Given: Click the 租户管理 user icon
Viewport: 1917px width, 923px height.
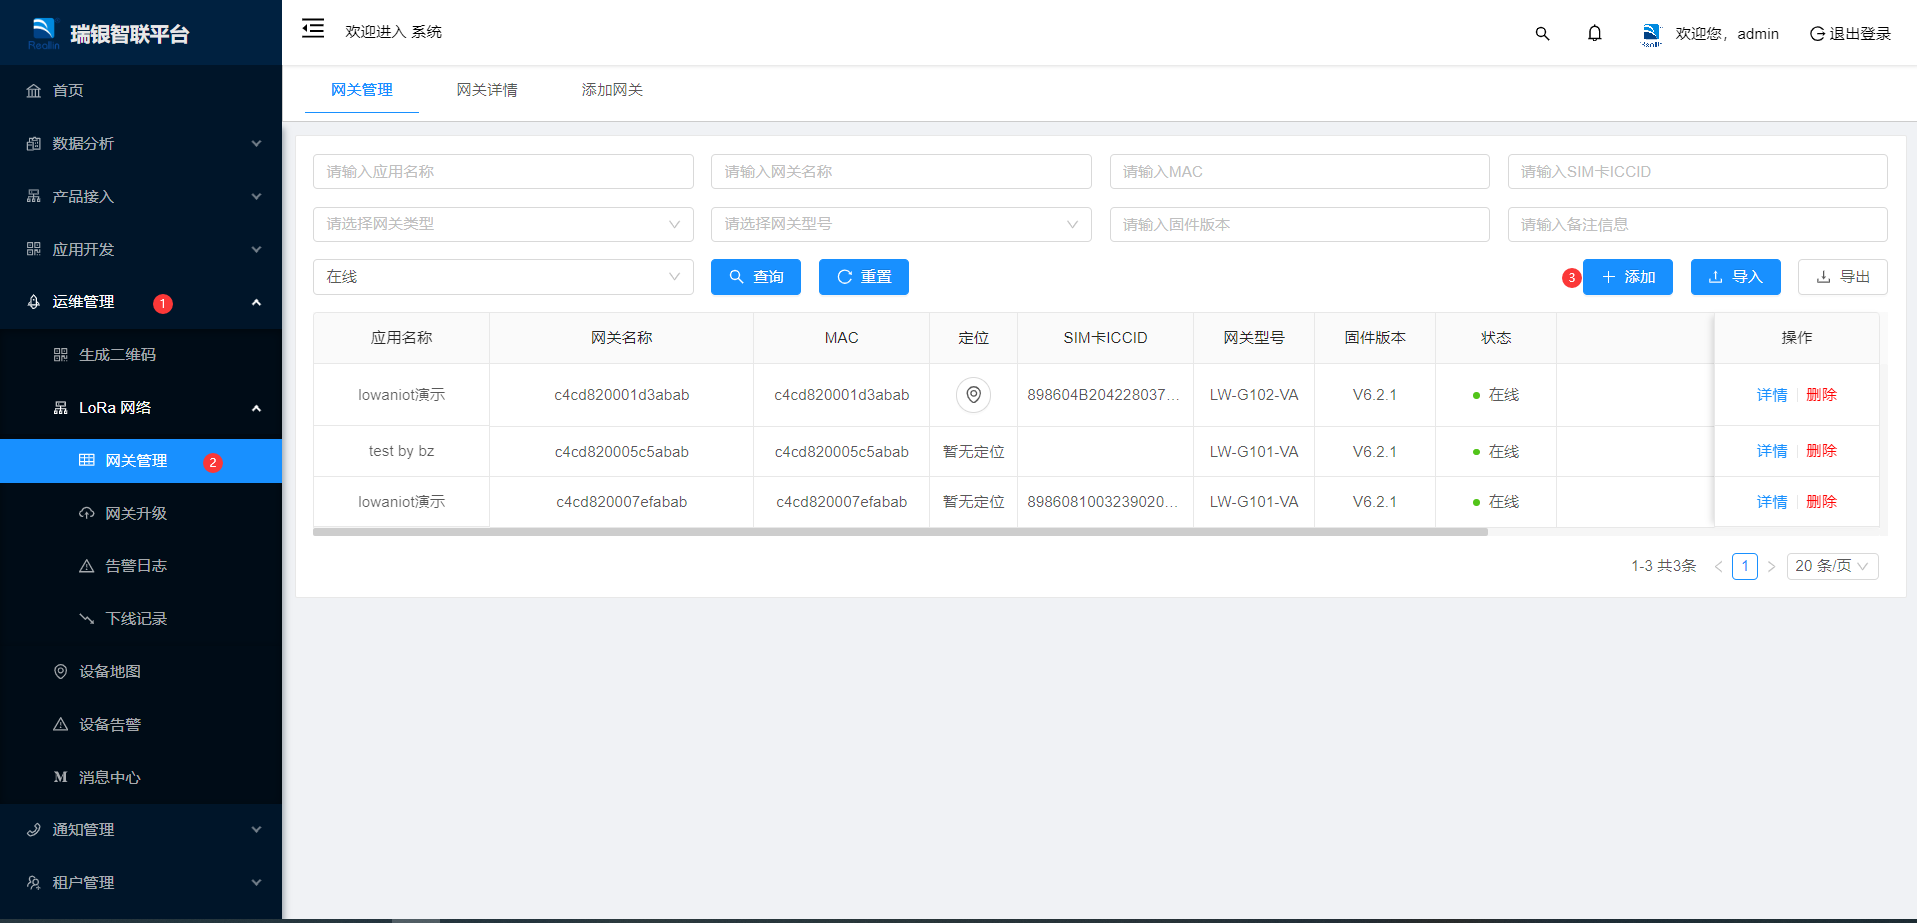Looking at the screenshot, I should (x=34, y=883).
